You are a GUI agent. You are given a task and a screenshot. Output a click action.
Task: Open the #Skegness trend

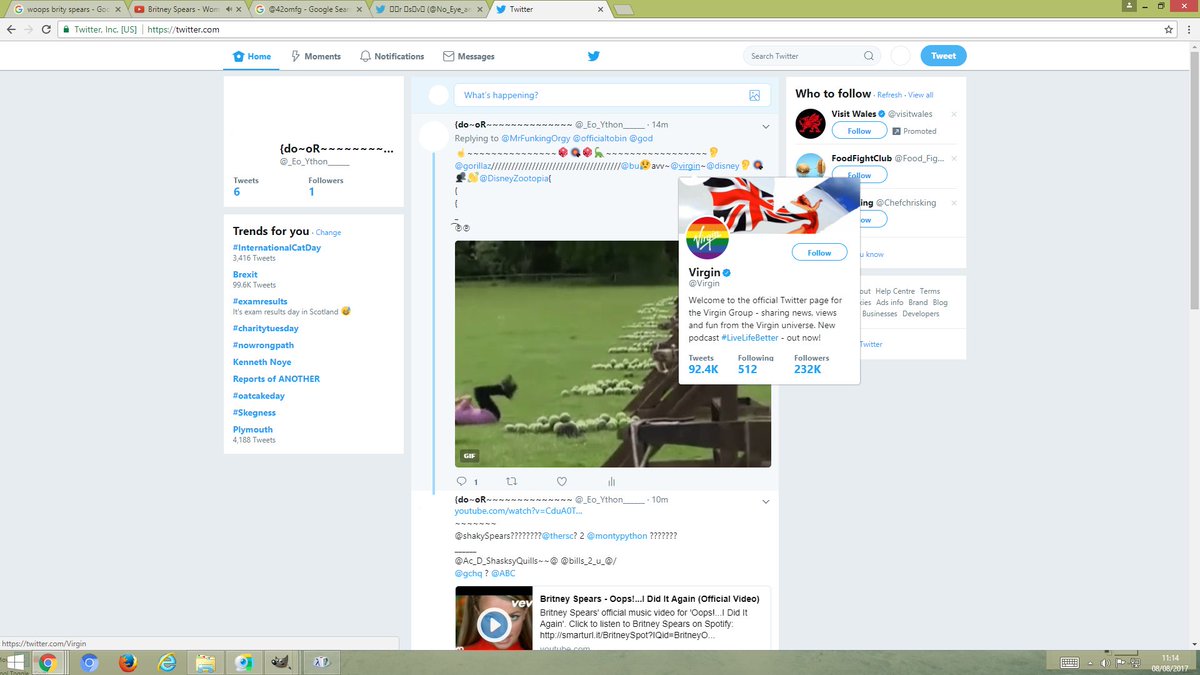[x=254, y=412]
